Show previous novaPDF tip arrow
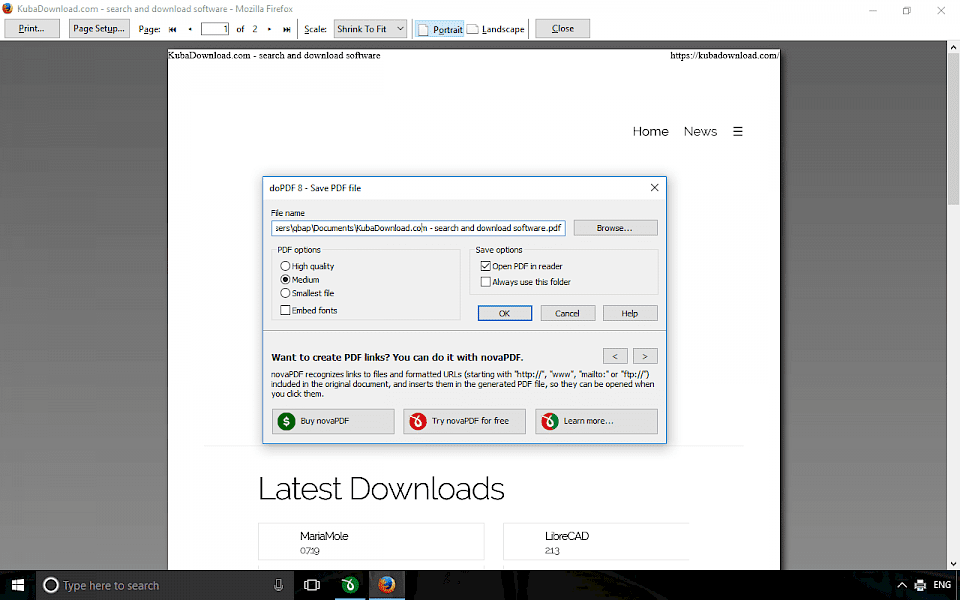960x600 pixels. point(615,356)
